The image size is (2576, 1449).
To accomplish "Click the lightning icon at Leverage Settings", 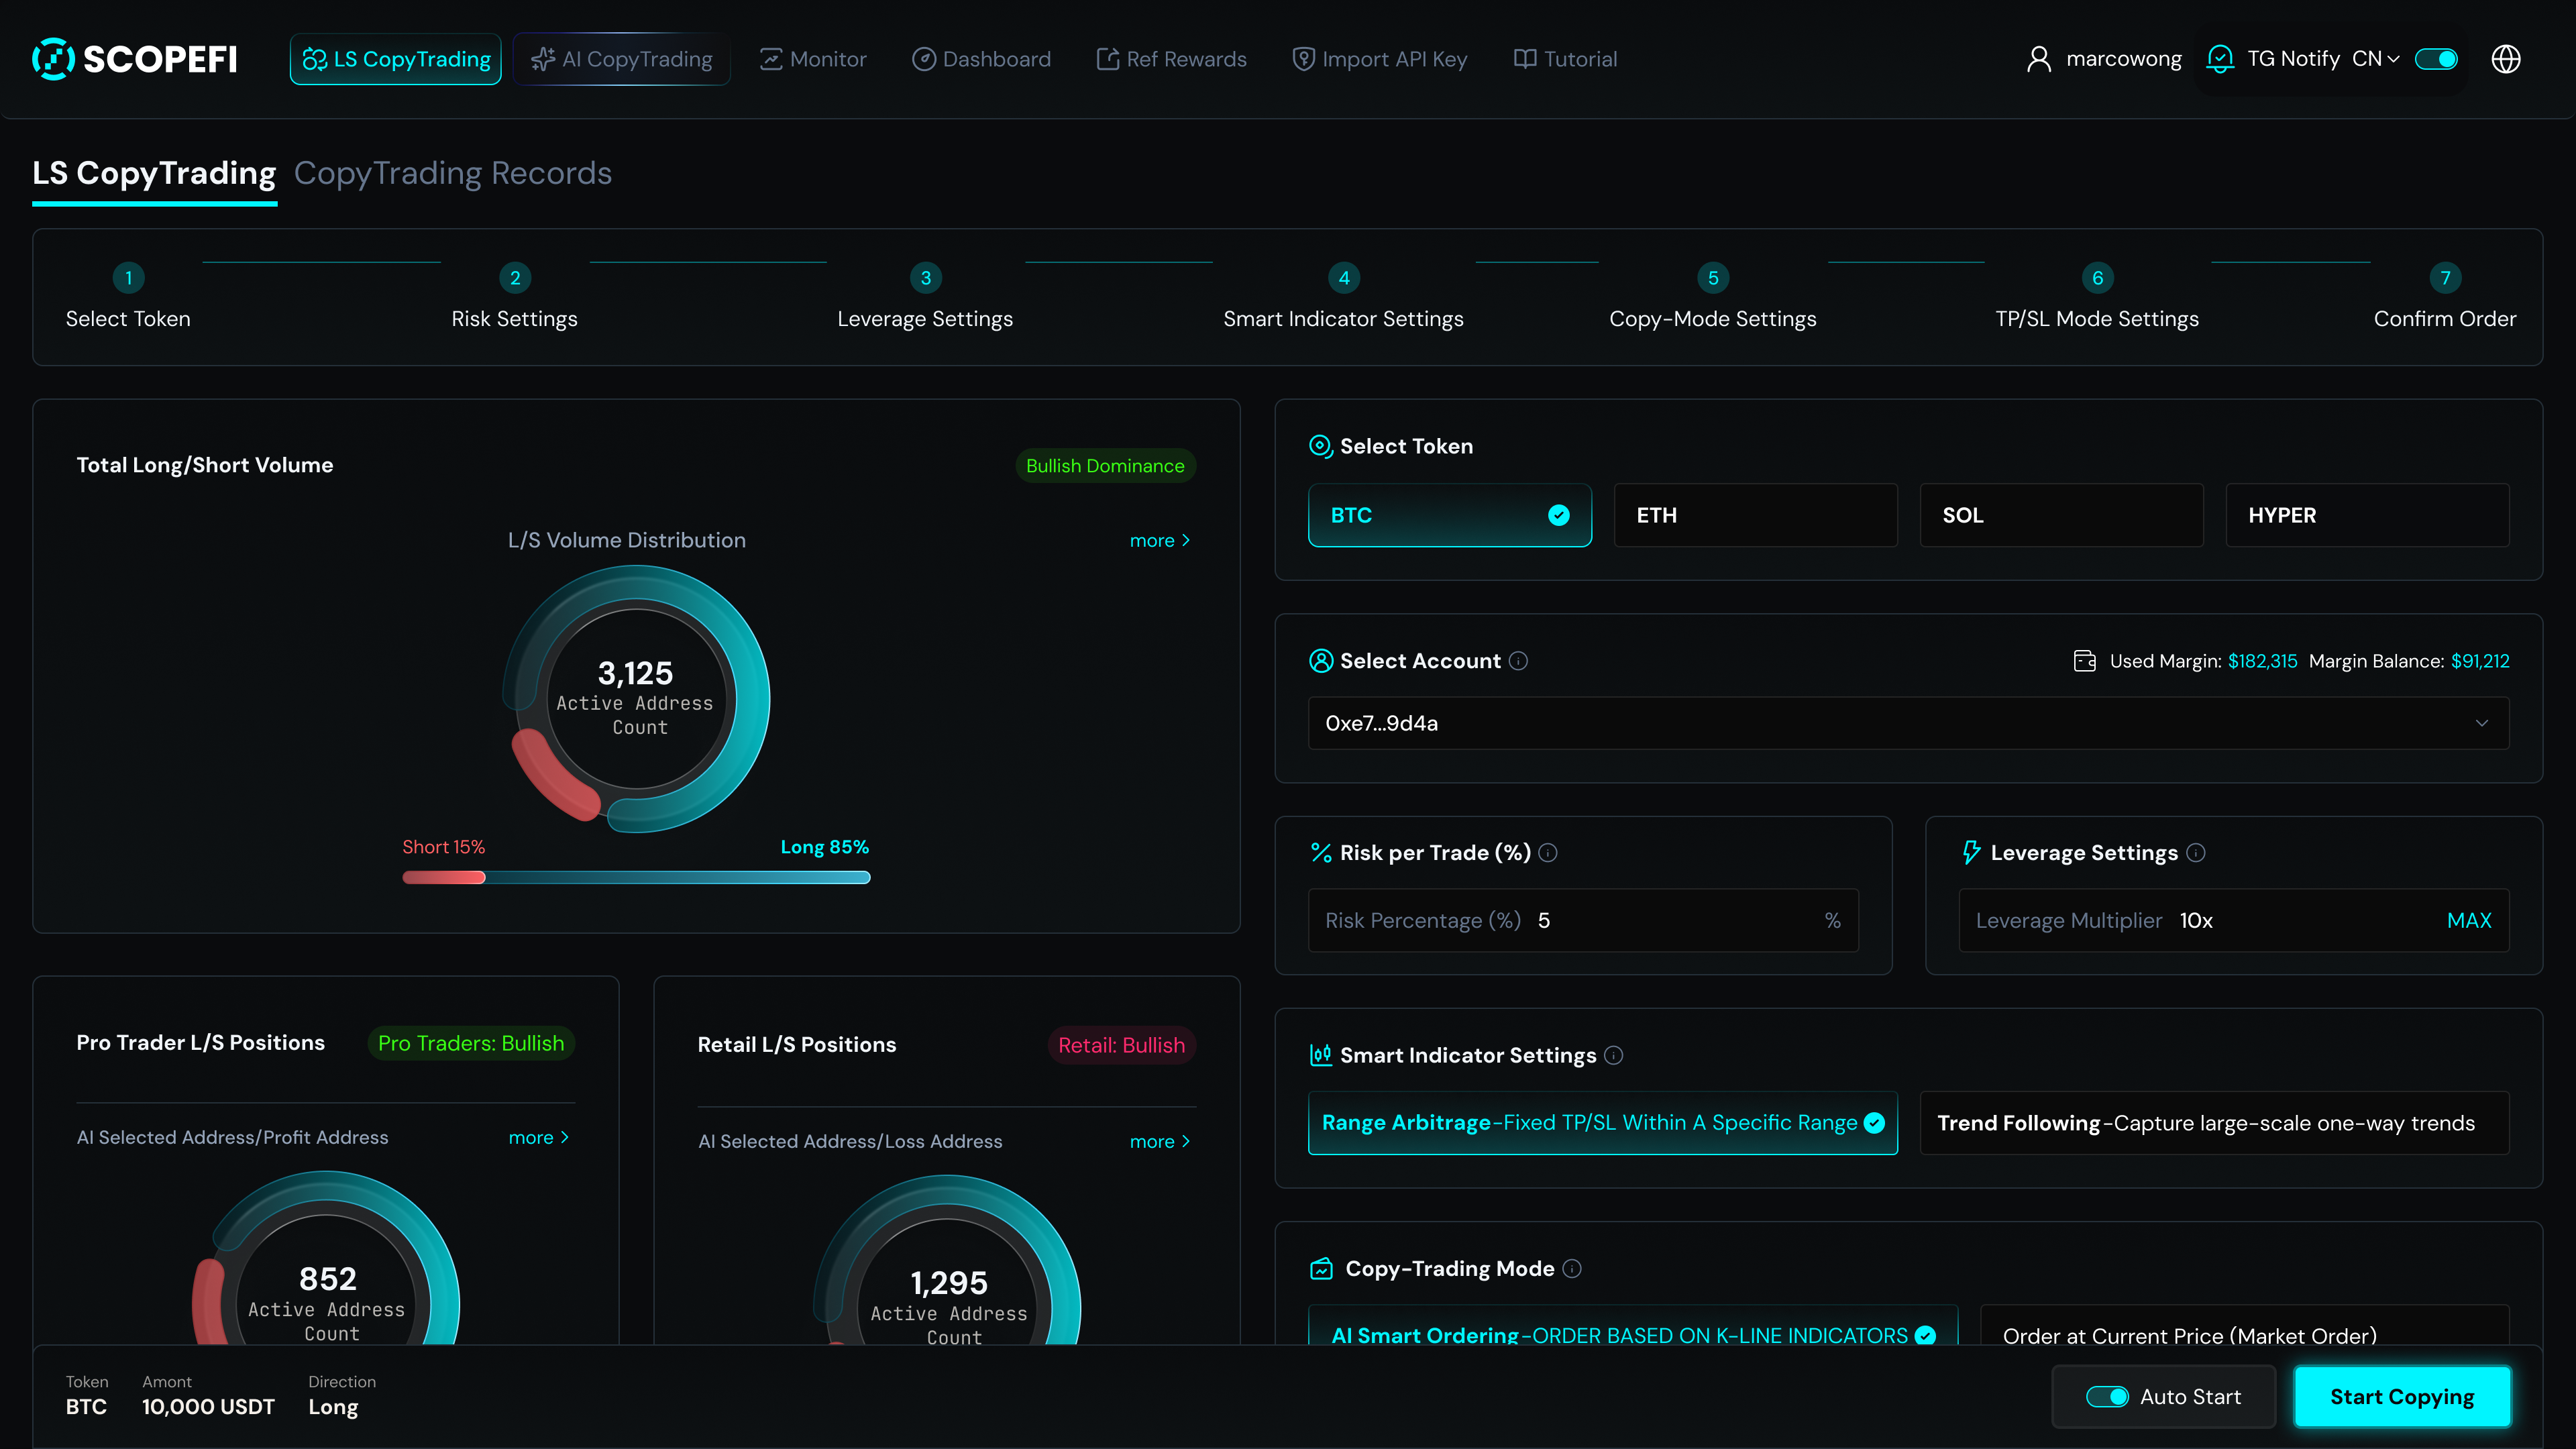I will [1971, 853].
